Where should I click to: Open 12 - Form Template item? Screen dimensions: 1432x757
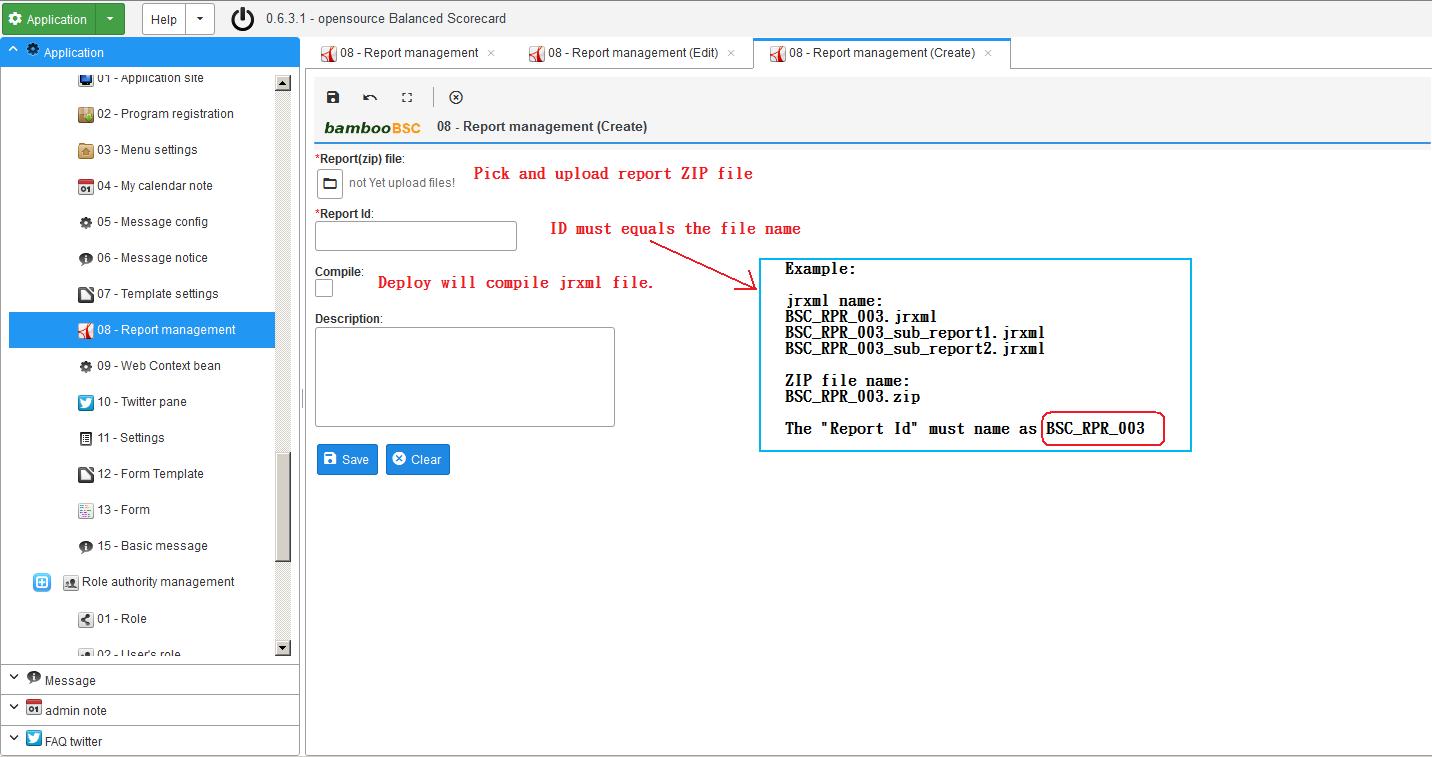(x=140, y=474)
